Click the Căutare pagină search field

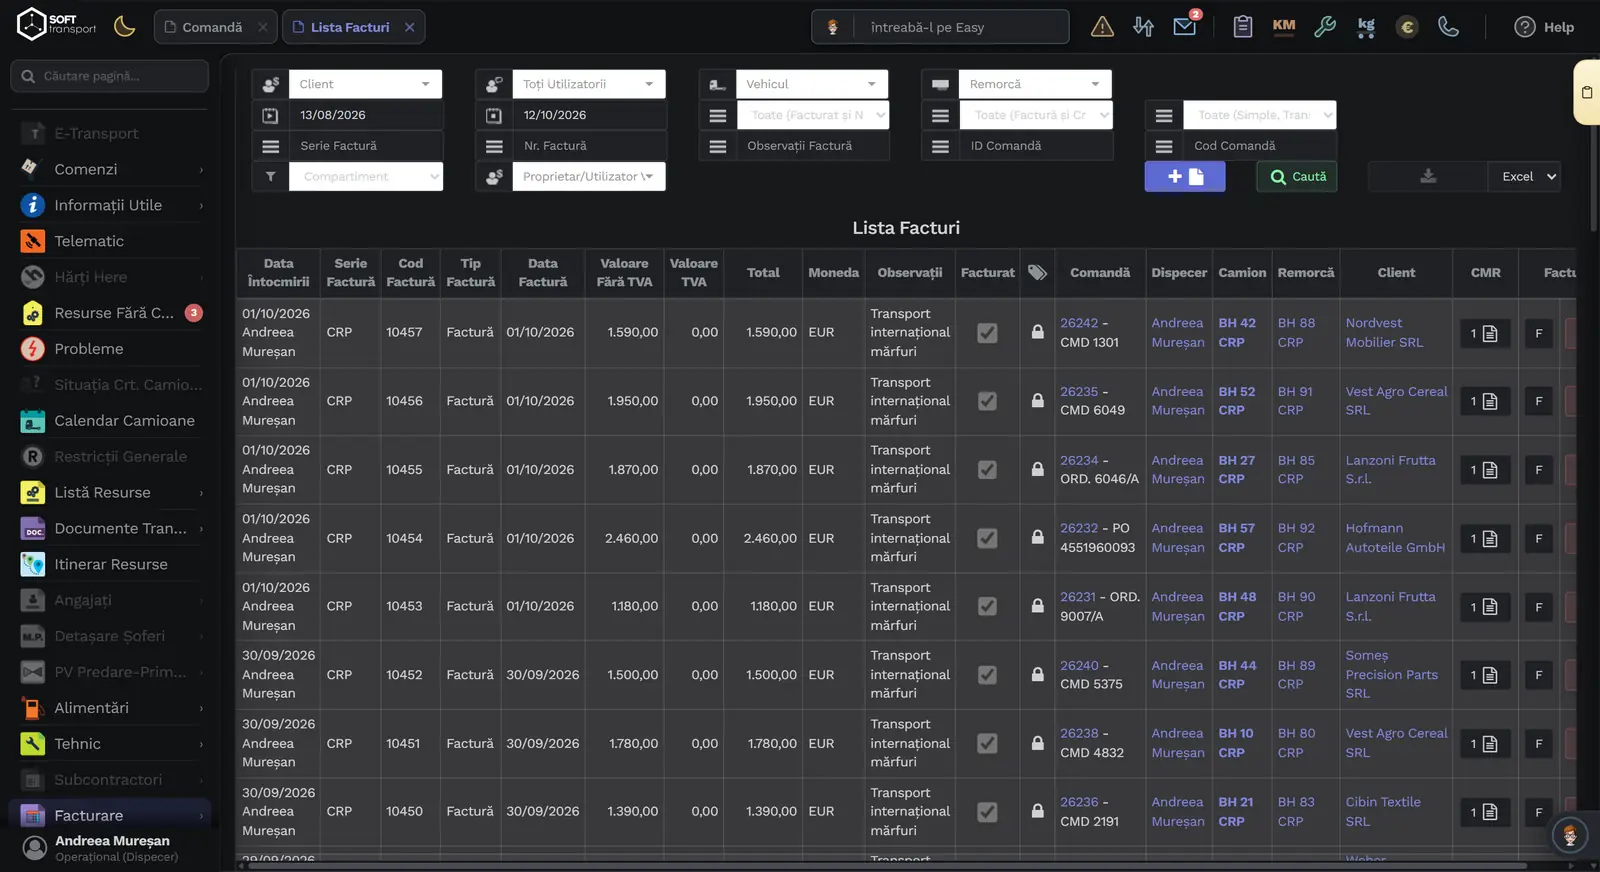[110, 76]
